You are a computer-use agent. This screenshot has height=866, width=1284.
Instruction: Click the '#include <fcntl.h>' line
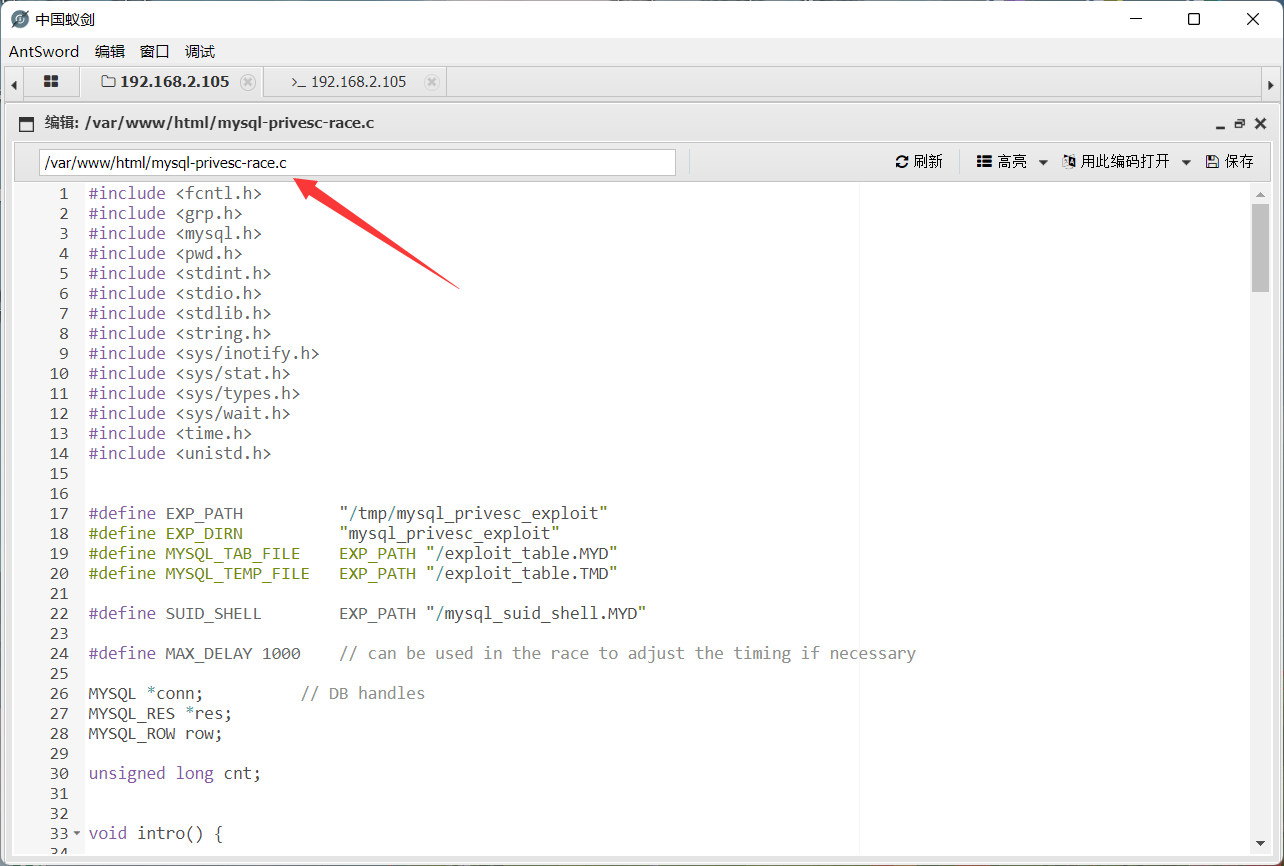(175, 193)
